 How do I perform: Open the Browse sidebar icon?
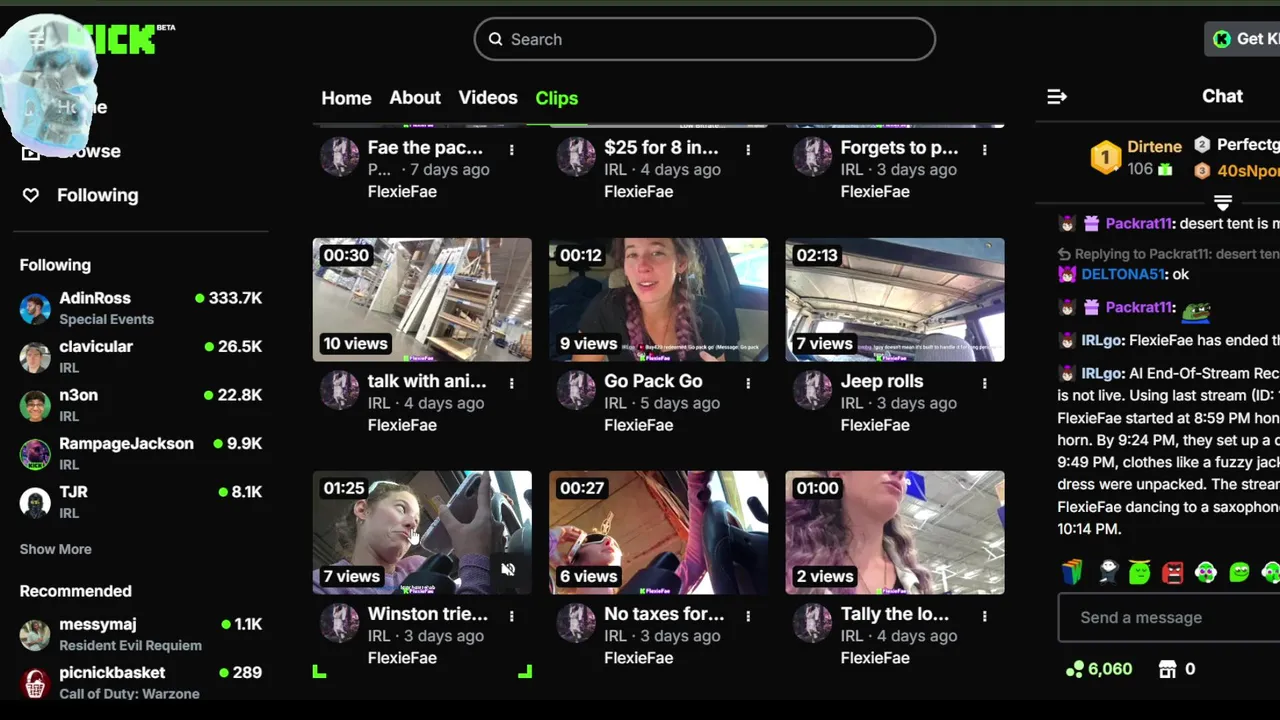[x=31, y=152]
